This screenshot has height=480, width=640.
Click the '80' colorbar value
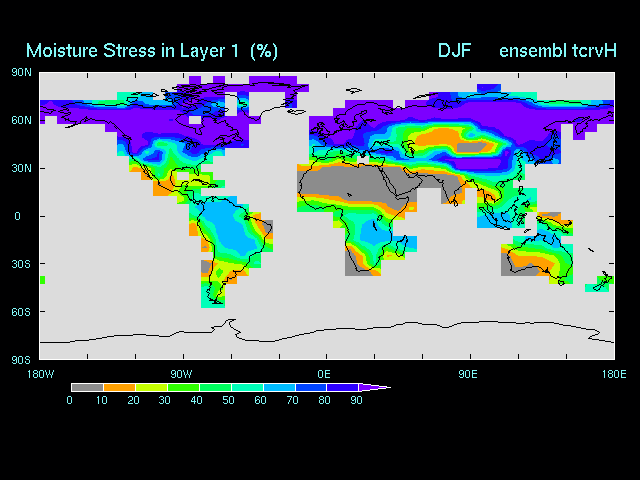coord(324,400)
